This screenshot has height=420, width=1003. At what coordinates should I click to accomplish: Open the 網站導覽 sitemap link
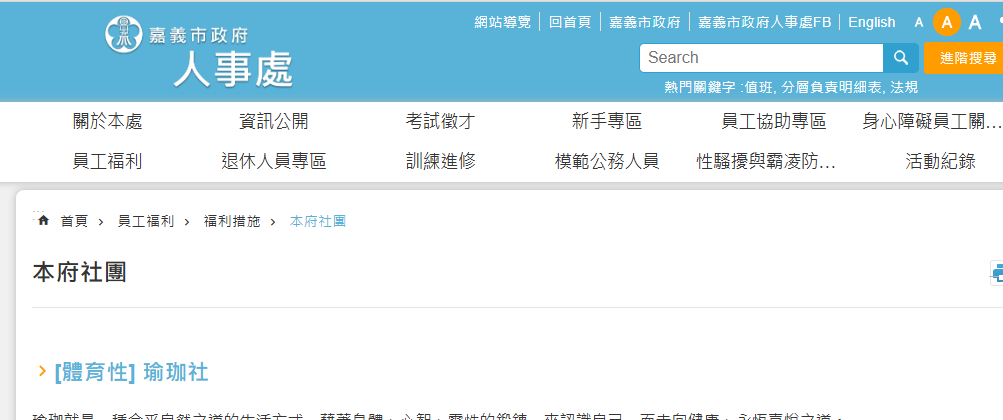click(x=502, y=22)
